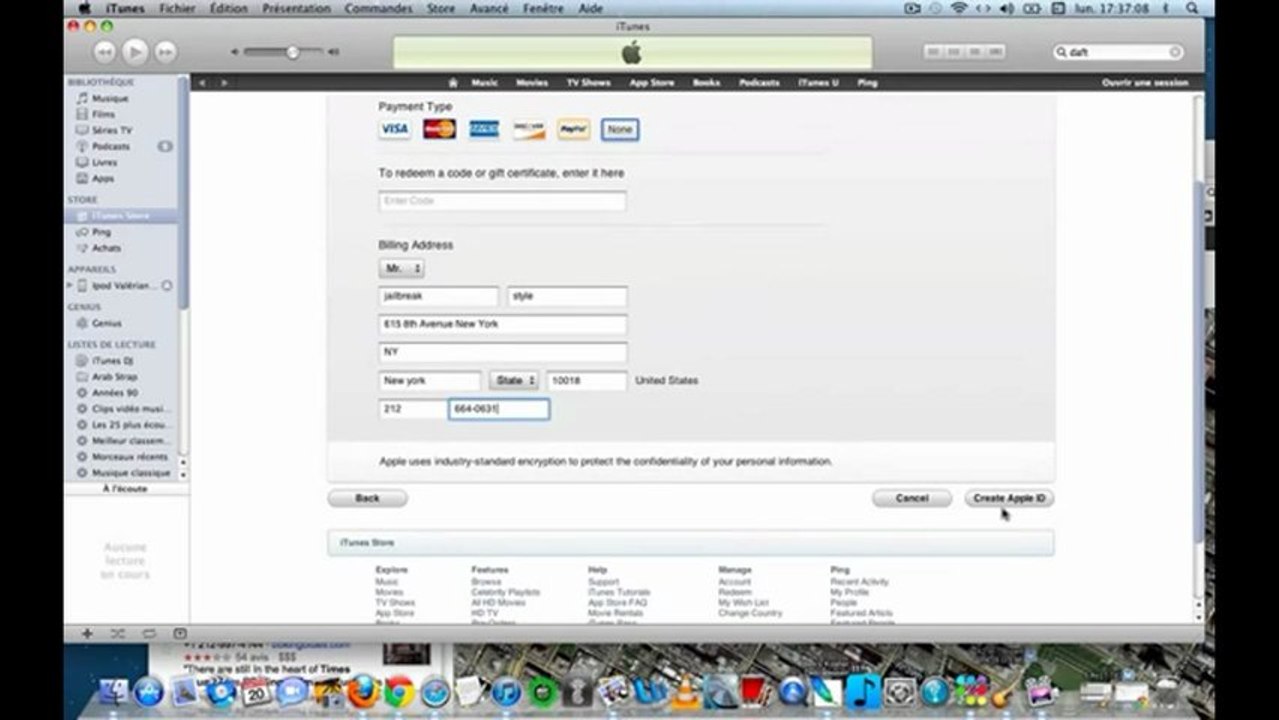This screenshot has width=1279, height=720.
Task: Open the State dropdown
Action: [x=514, y=381]
